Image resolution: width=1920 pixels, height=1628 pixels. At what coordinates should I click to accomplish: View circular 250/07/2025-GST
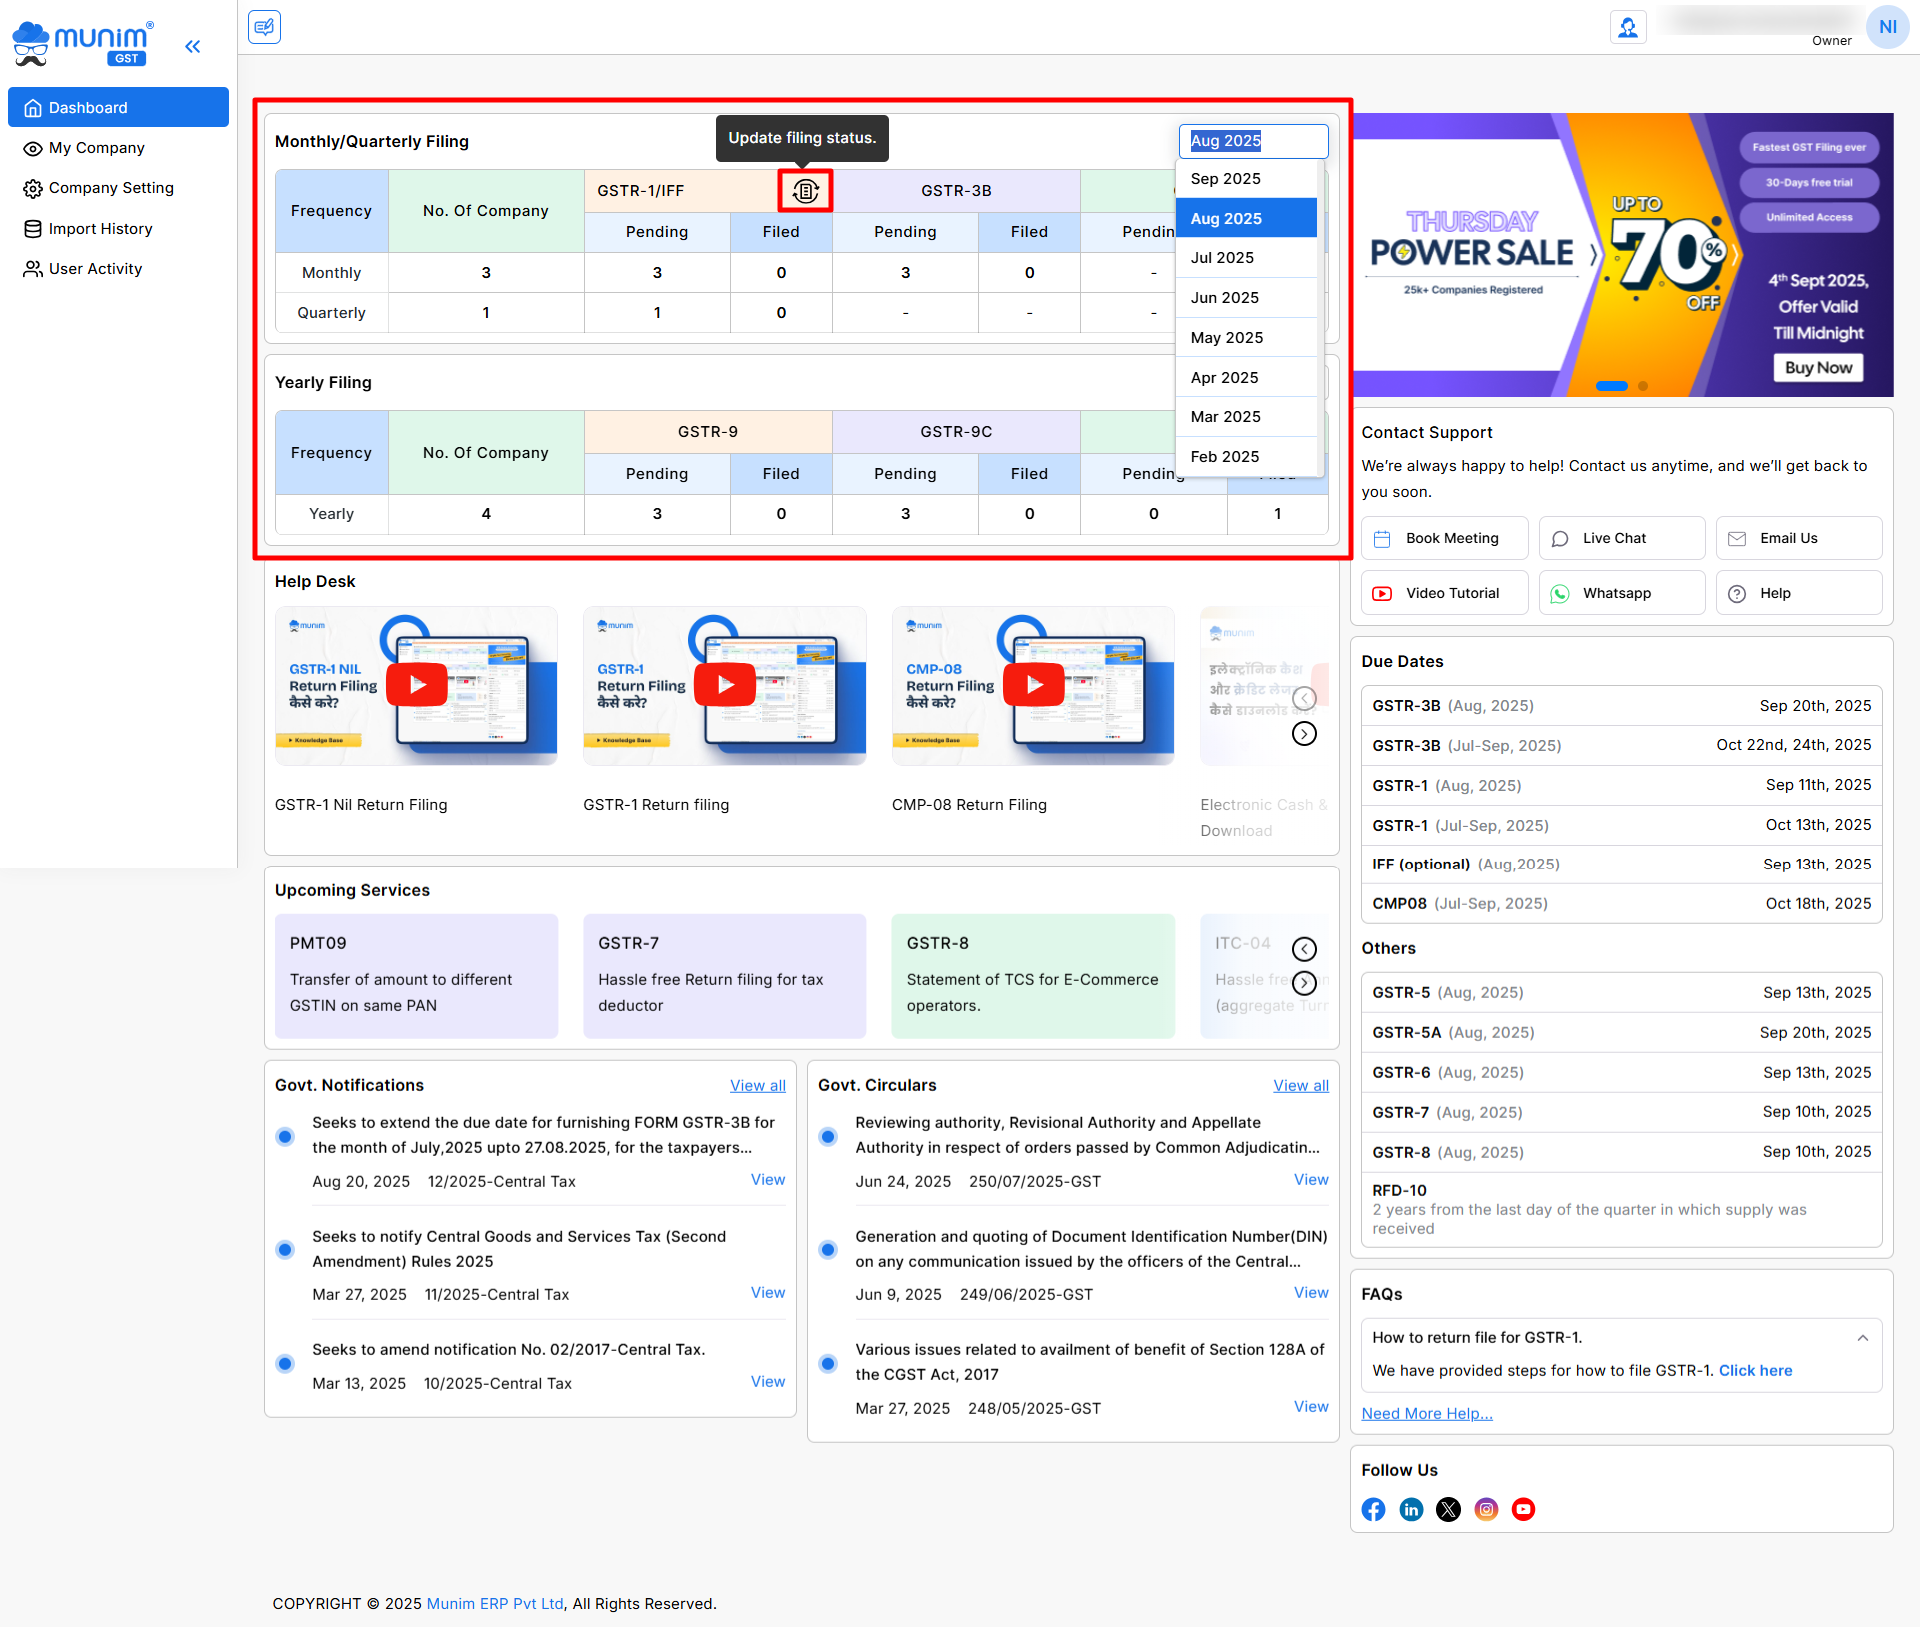click(x=1310, y=1180)
